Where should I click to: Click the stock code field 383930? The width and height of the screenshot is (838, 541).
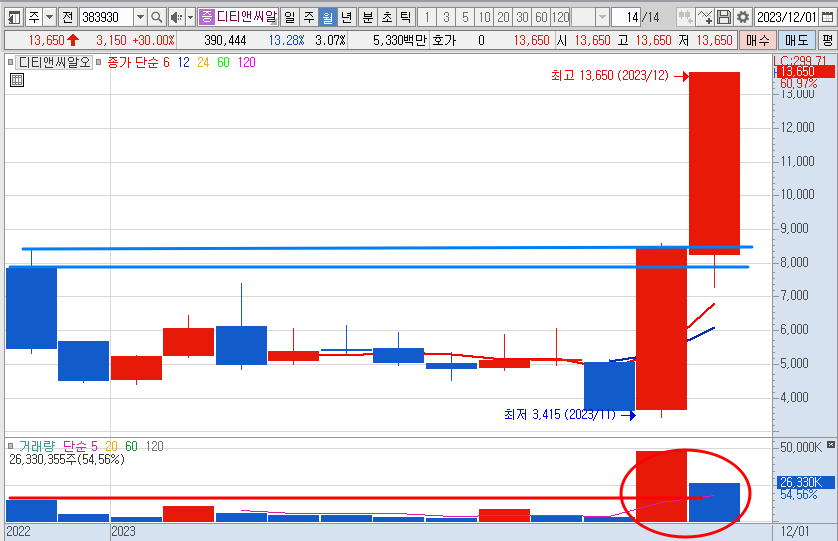(106, 18)
